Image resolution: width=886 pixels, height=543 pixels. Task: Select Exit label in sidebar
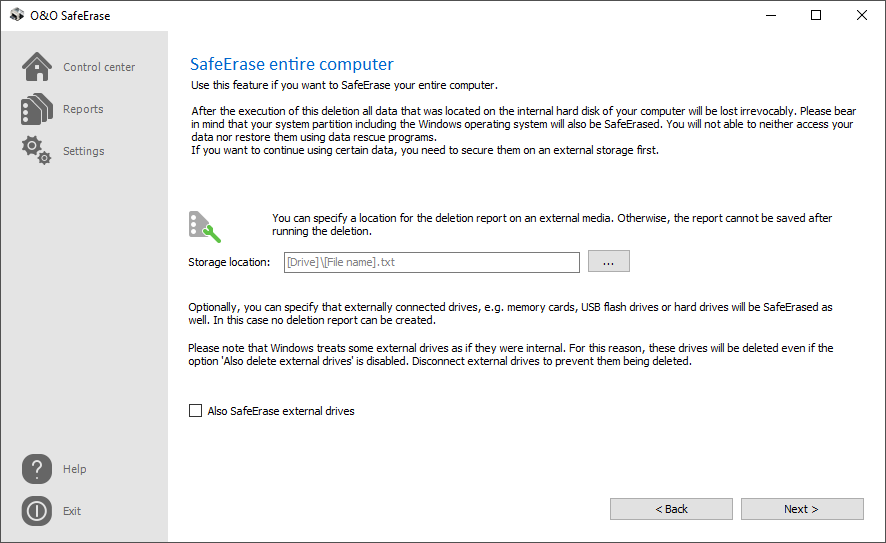pos(72,511)
